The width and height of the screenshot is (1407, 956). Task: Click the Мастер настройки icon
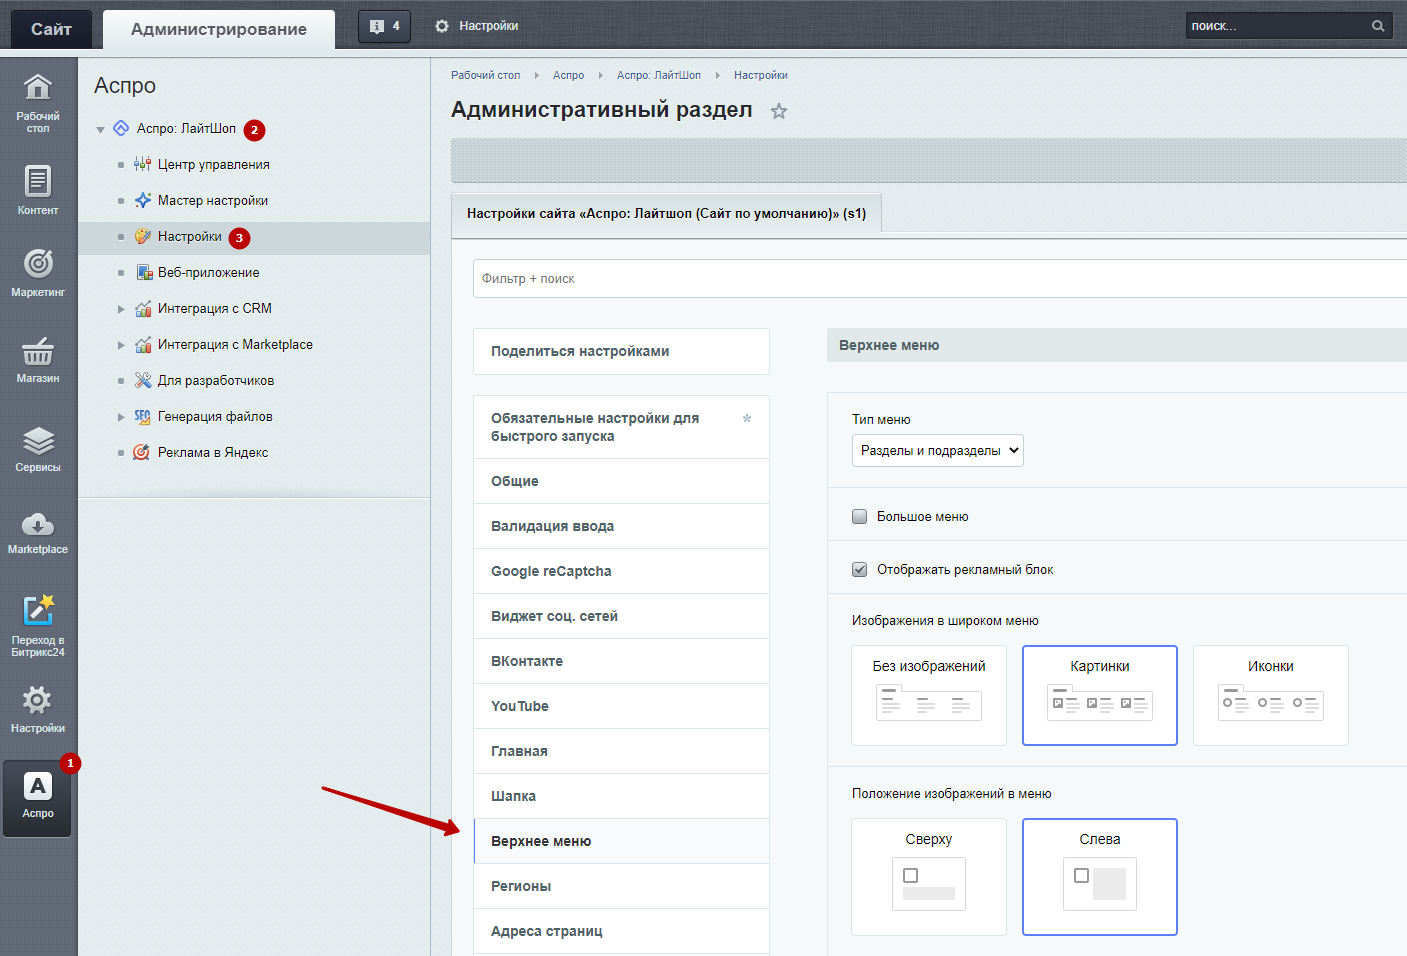[x=143, y=200]
